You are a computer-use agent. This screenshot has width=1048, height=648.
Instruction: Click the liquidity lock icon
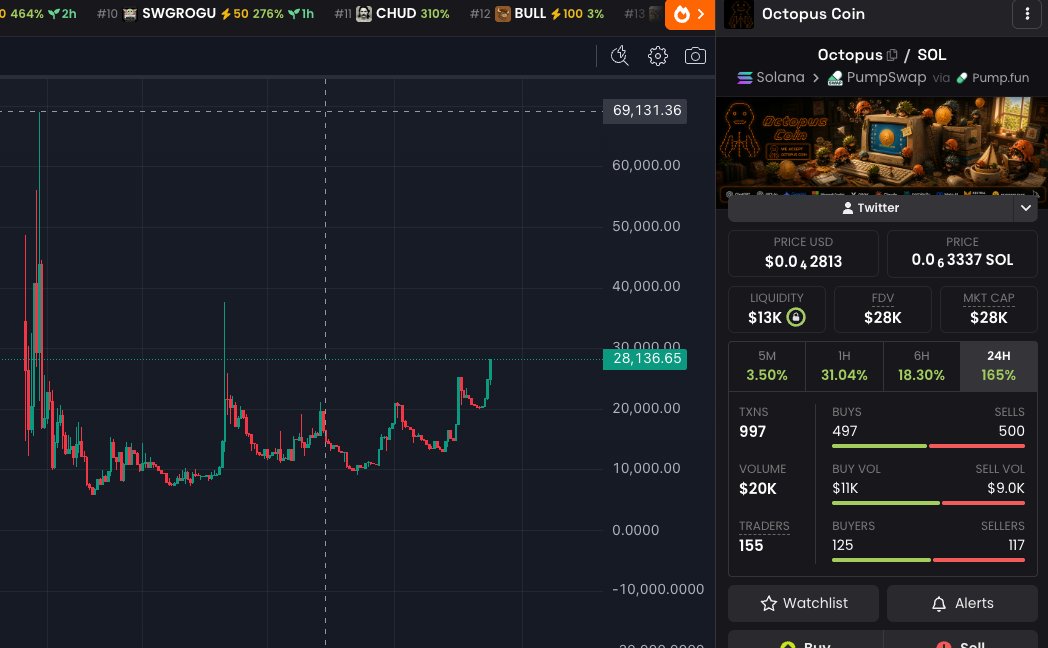795,317
